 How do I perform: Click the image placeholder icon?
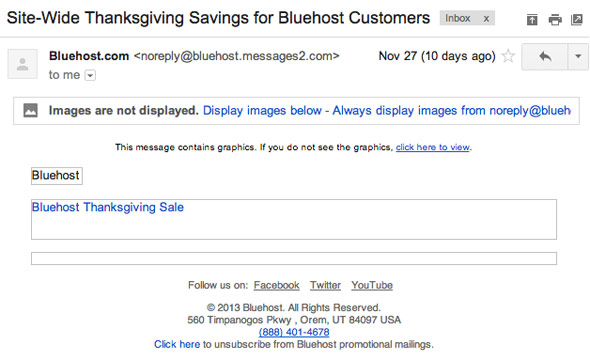[x=30, y=110]
